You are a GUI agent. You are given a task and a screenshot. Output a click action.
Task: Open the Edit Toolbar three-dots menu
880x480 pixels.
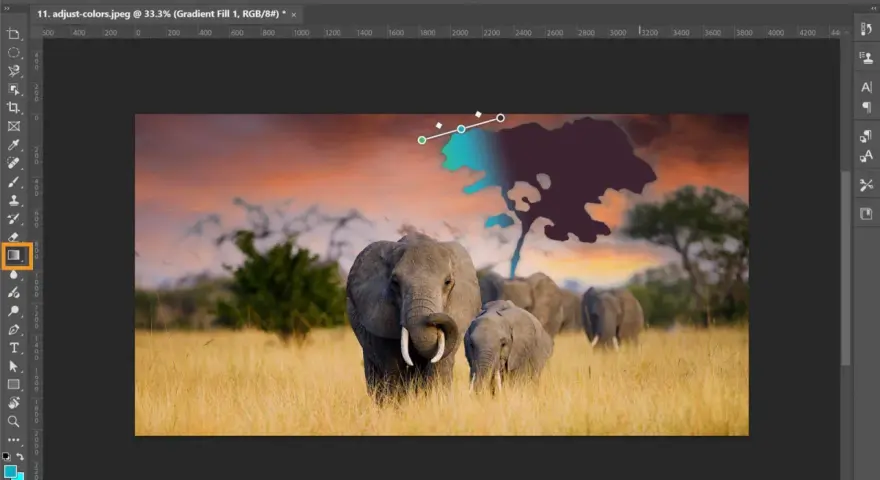[x=13, y=440]
